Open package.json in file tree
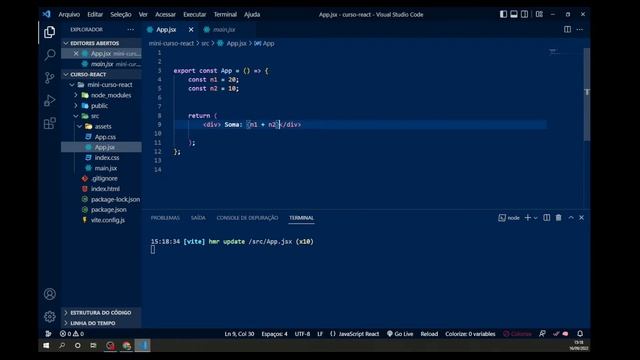Screen dimensions: 640x360 click(101, 209)
